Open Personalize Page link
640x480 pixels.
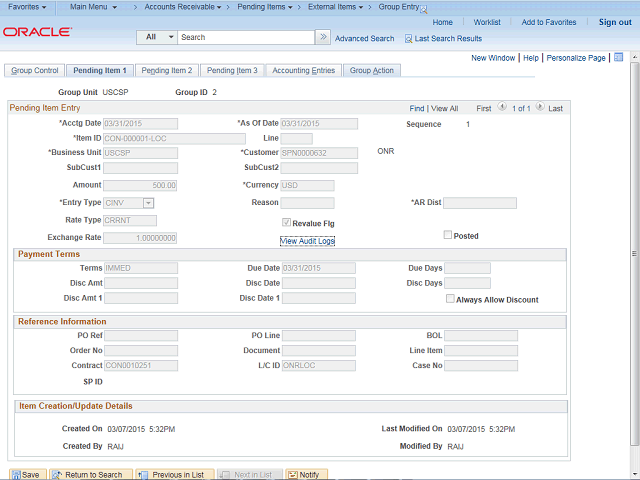576,58
